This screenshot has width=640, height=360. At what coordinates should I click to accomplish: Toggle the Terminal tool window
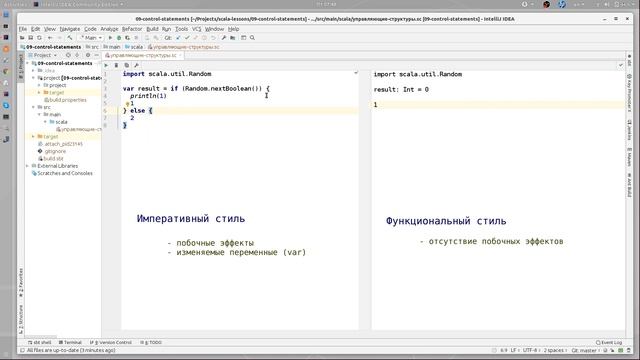click(x=70, y=342)
